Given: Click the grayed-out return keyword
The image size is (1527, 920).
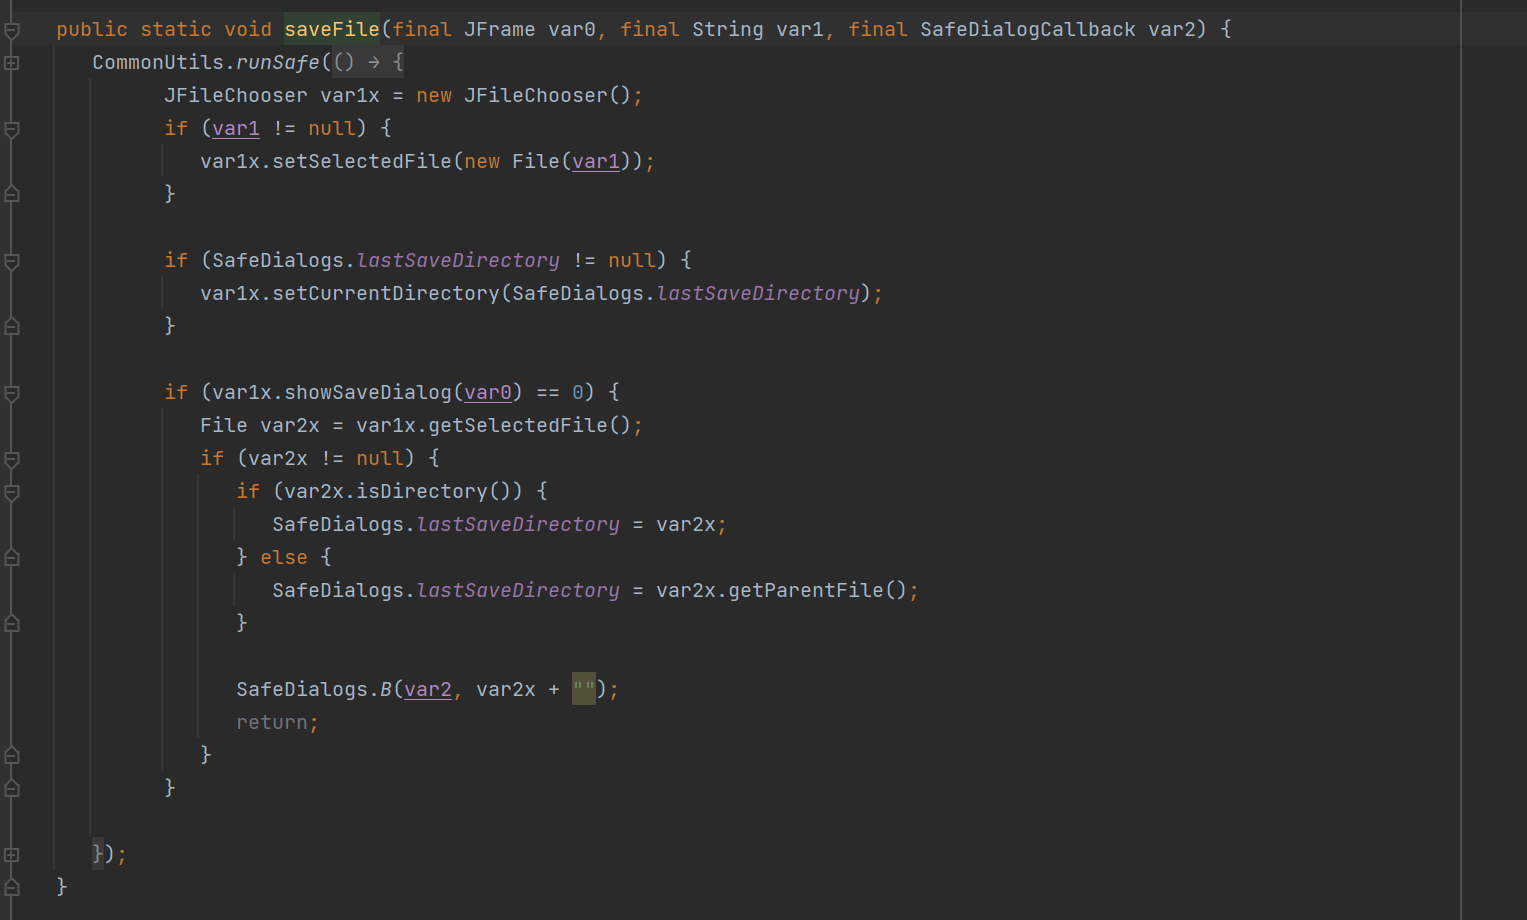Looking at the screenshot, I should (271, 722).
